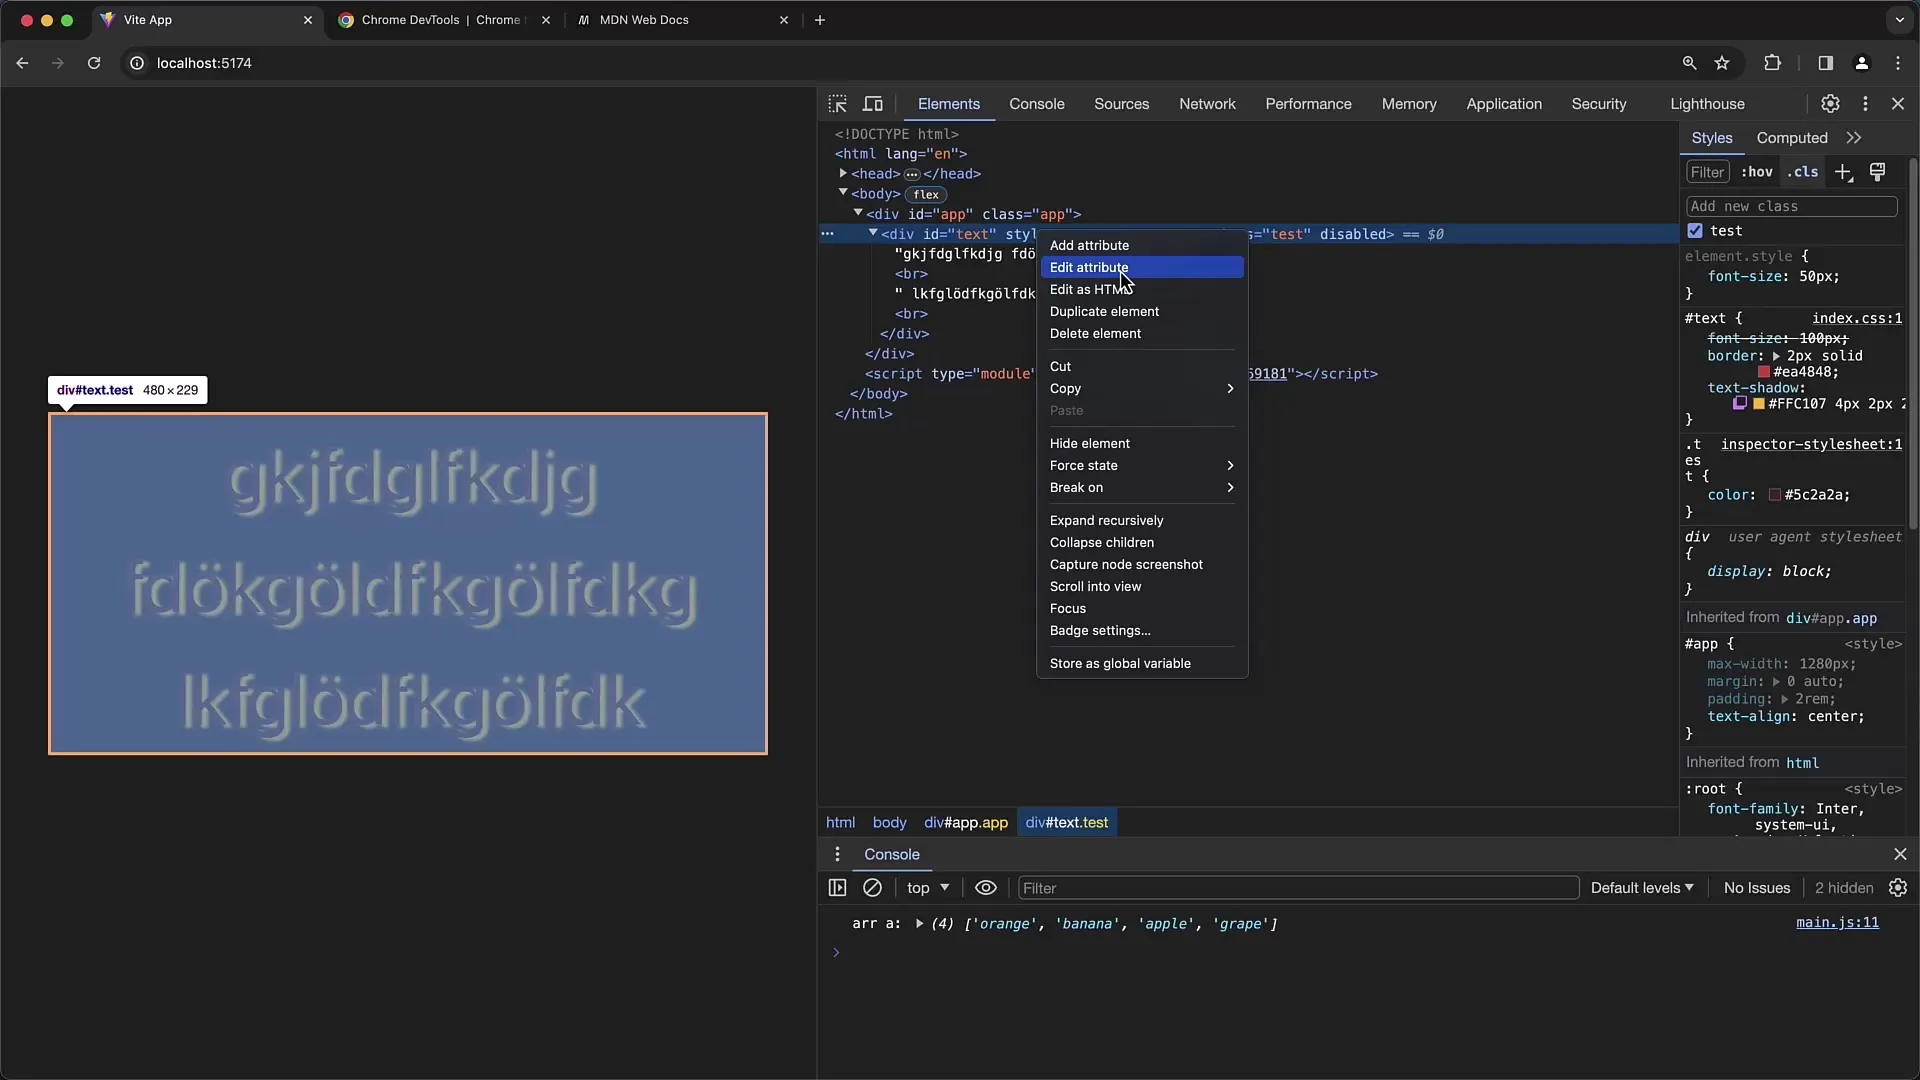
Task: Focus the Add new class field
Action: pos(1791,206)
